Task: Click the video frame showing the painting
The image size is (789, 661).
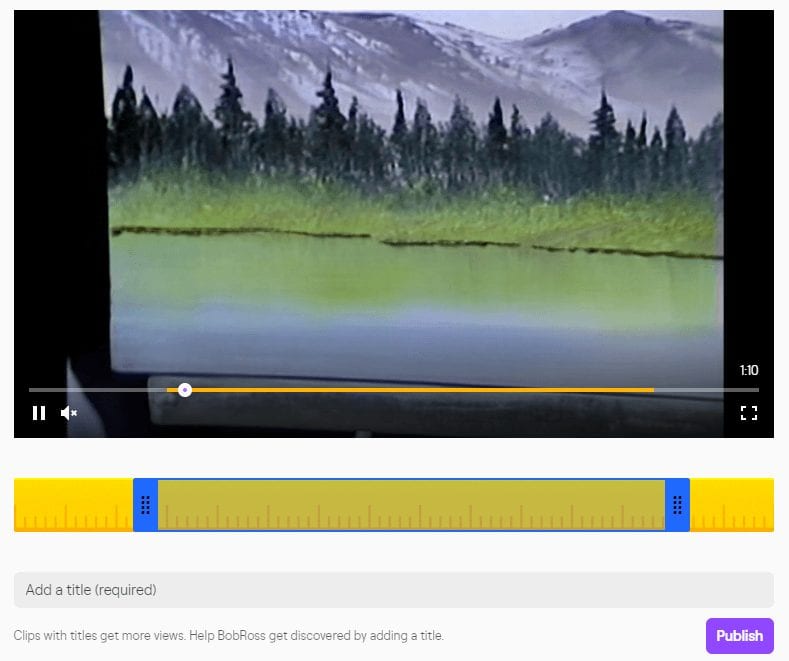Action: coord(393,201)
